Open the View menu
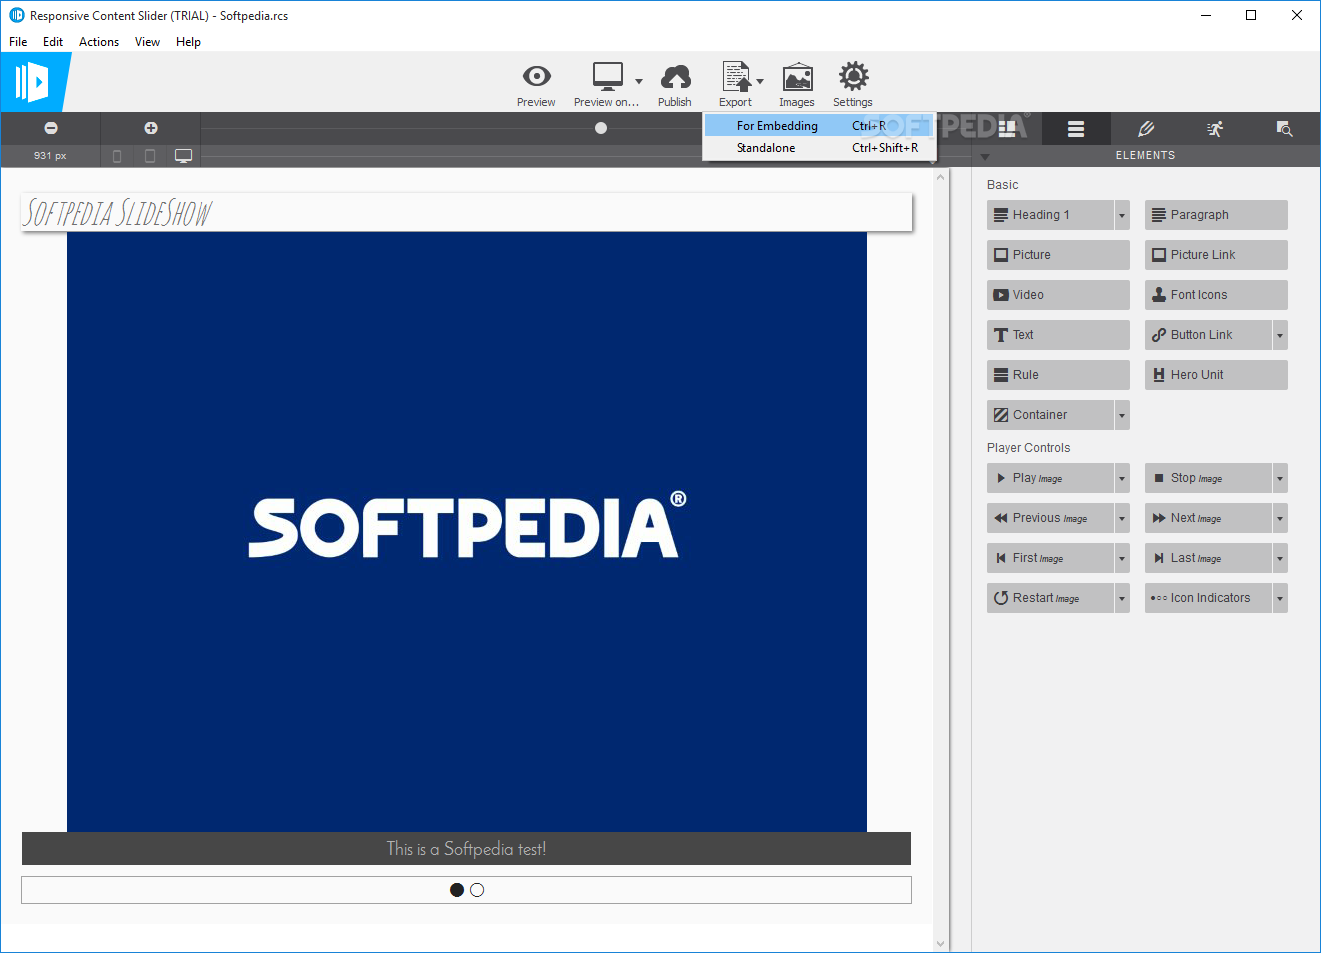Image resolution: width=1321 pixels, height=953 pixels. click(x=147, y=42)
